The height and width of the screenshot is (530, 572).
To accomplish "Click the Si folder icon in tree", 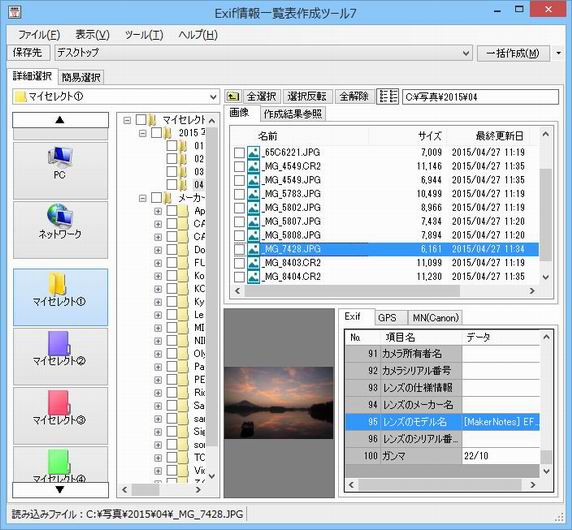I will [x=183, y=432].
